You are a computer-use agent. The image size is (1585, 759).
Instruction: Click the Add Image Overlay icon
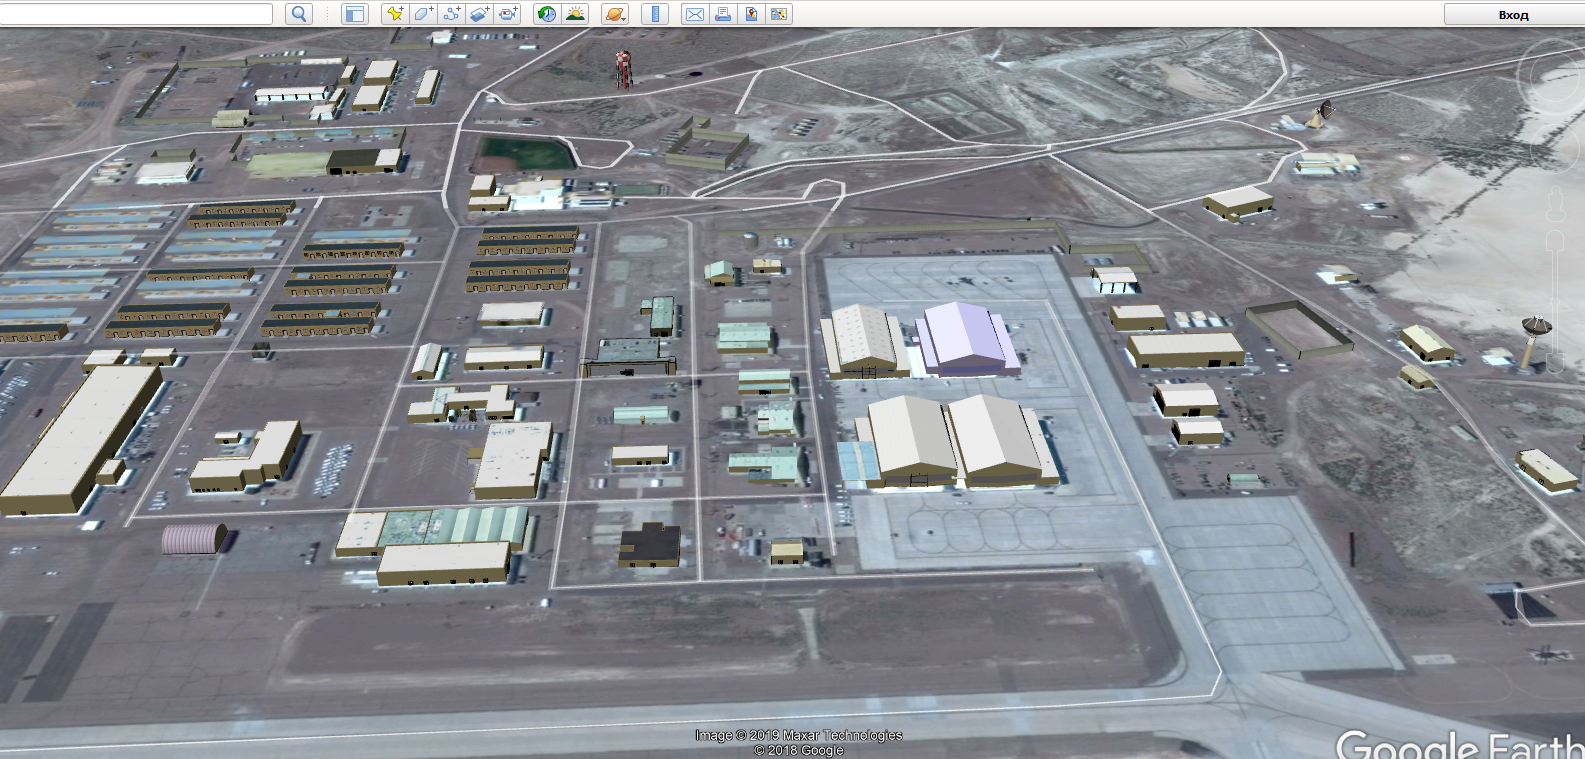point(480,14)
